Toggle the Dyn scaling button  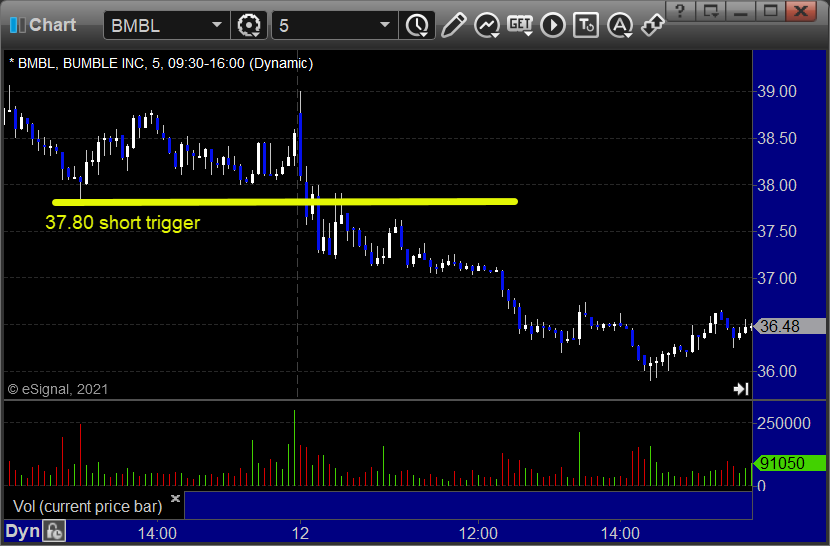[x=23, y=531]
